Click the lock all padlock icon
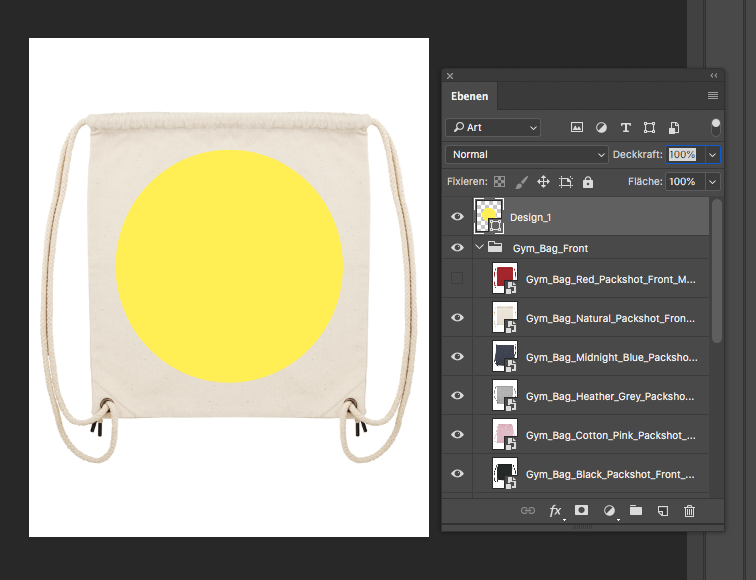756x580 pixels. (x=588, y=182)
